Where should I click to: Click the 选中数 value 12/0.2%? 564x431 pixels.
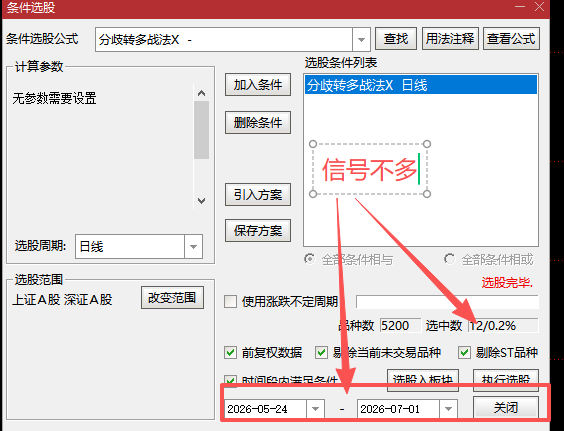(503, 326)
